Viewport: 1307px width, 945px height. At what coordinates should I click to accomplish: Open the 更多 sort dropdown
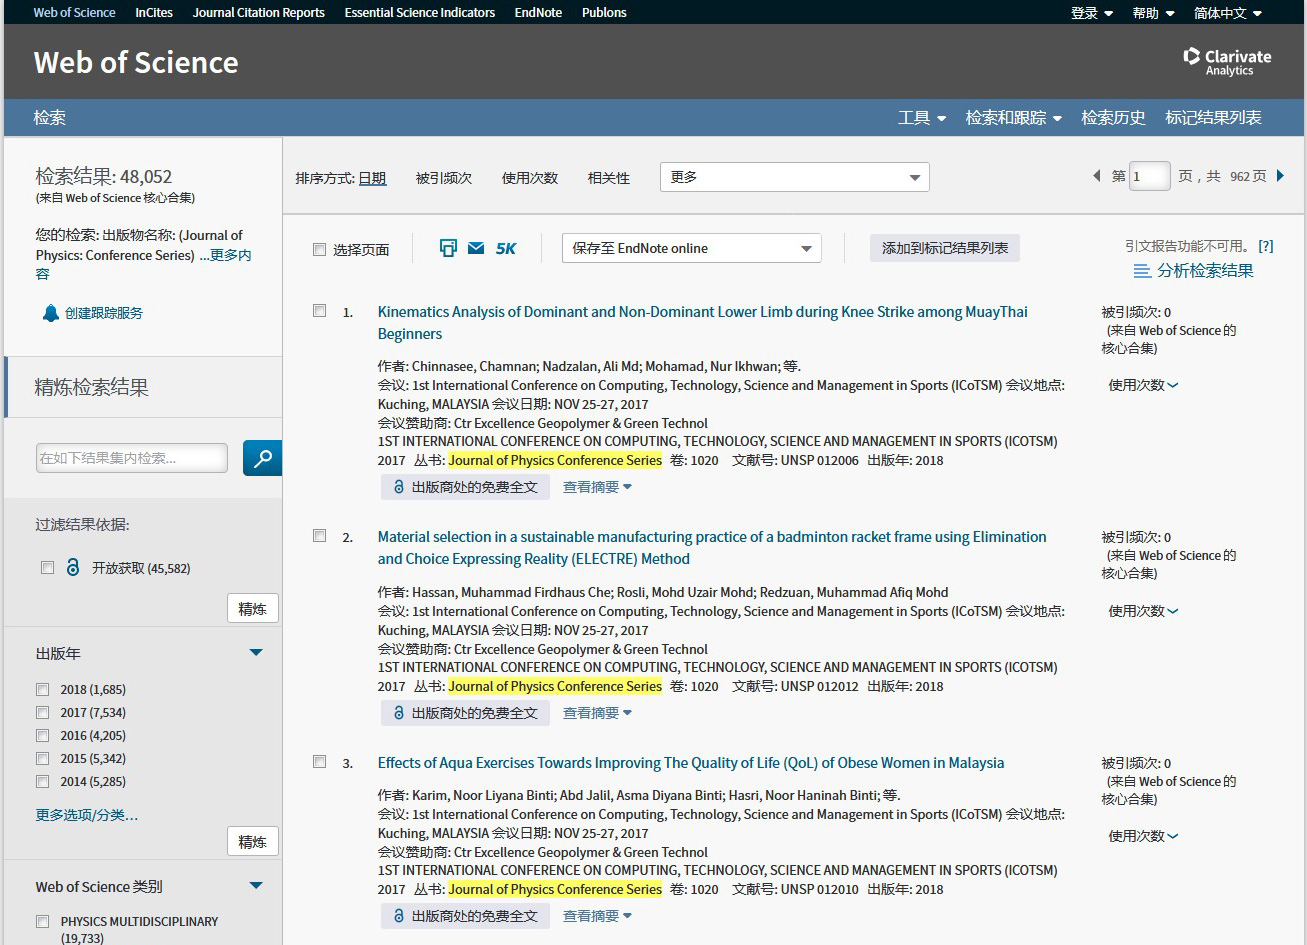(795, 177)
